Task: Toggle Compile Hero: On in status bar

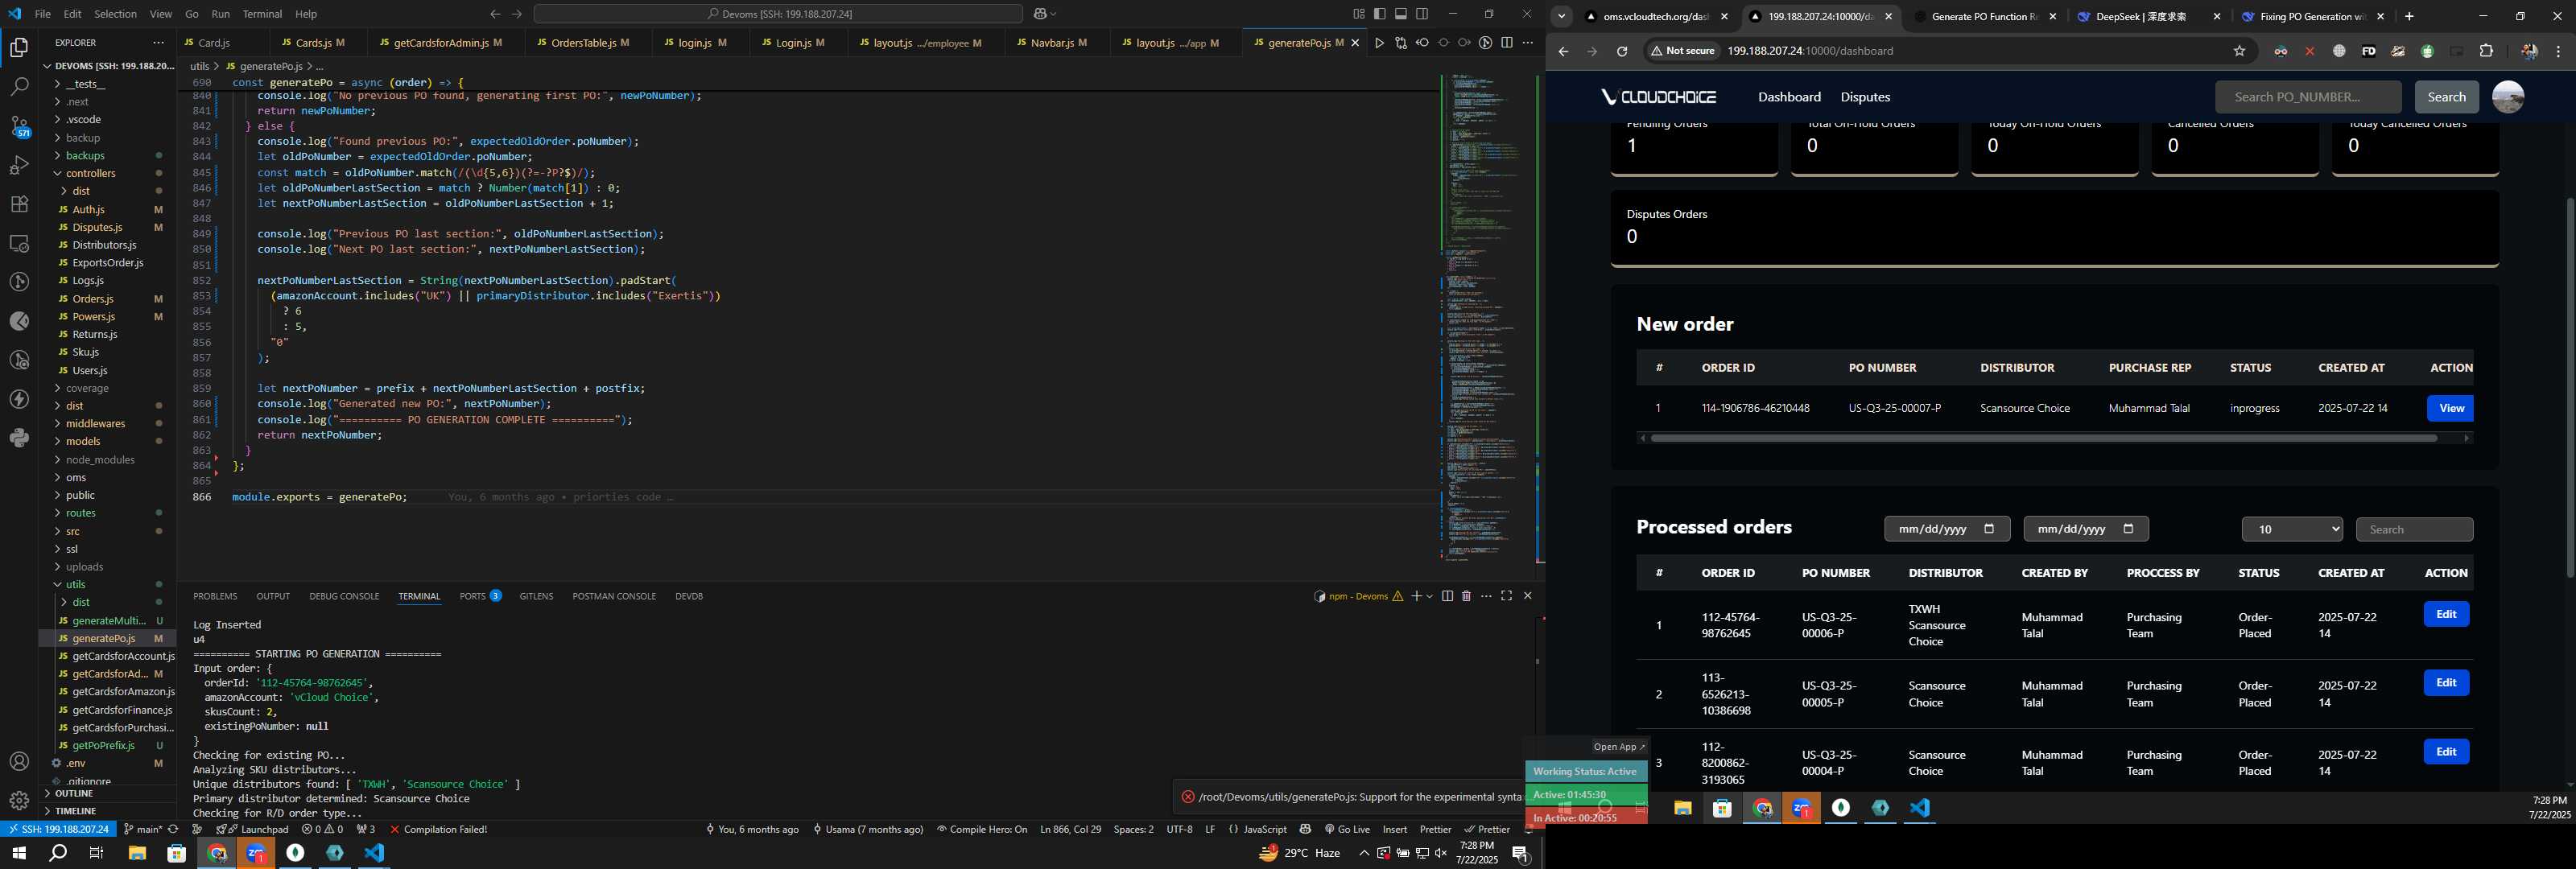Action: 982,829
